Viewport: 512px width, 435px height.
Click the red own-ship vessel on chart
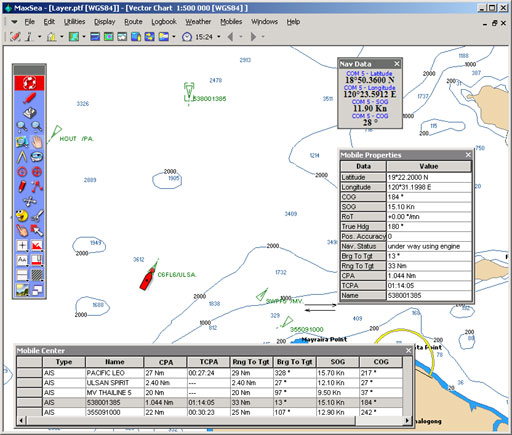coord(147,278)
